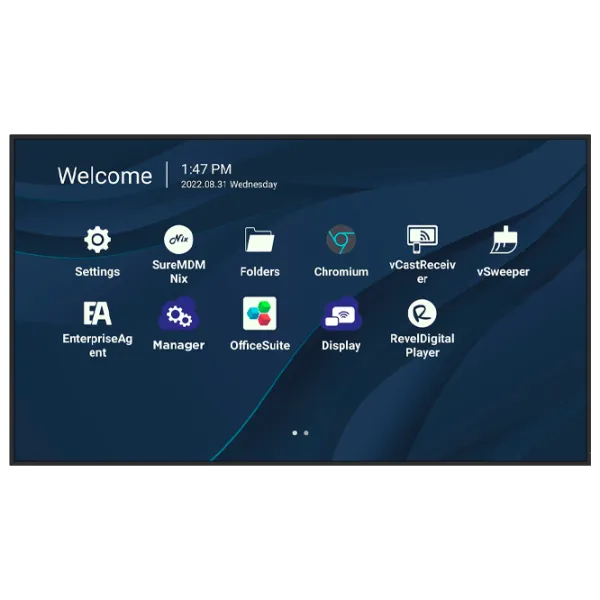This screenshot has height=600, width=600.
Task: Open the vCastReceiver app icon
Action: [422, 238]
